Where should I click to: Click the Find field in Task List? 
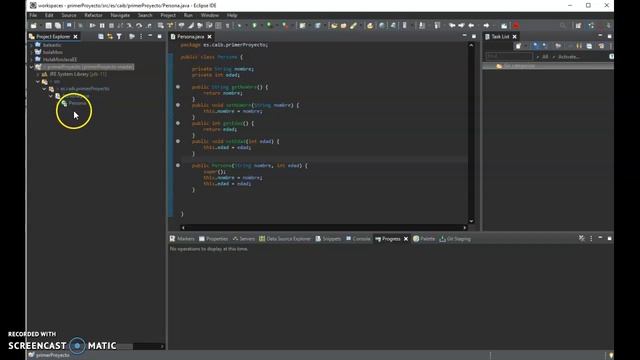click(x=509, y=56)
